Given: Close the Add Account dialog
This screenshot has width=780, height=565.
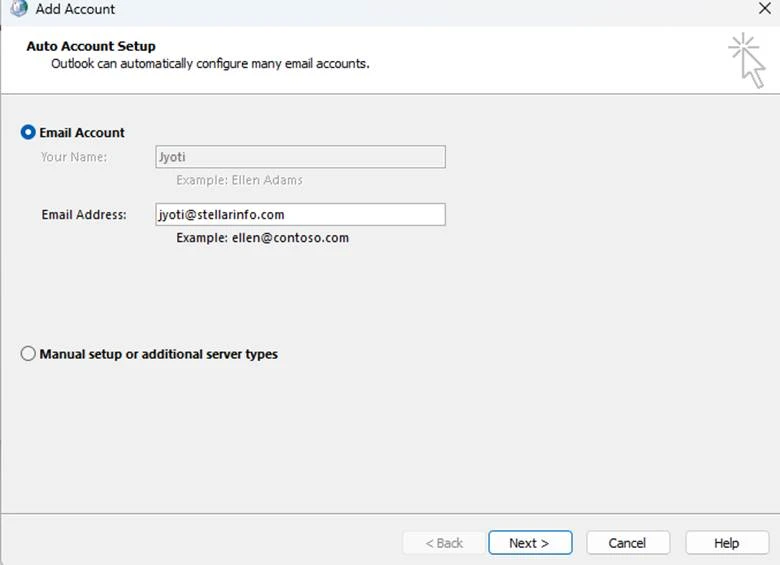Looking at the screenshot, I should pyautogui.click(x=765, y=9).
